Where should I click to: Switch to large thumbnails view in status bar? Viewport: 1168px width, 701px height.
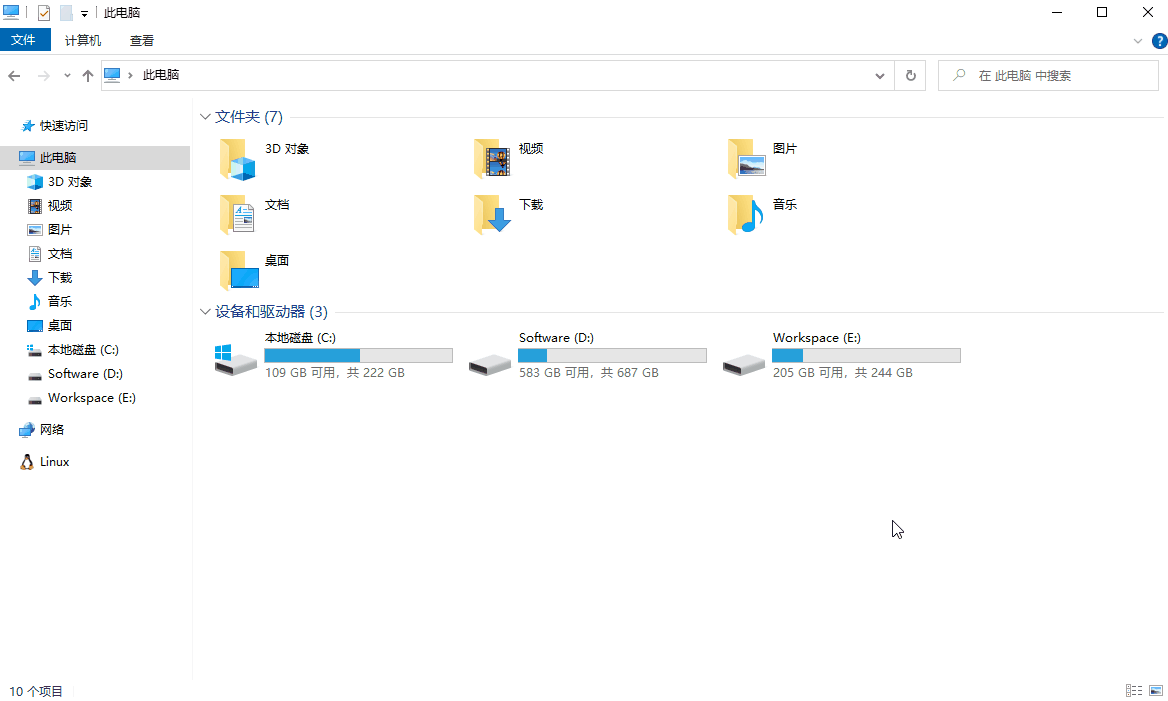click(x=1156, y=691)
